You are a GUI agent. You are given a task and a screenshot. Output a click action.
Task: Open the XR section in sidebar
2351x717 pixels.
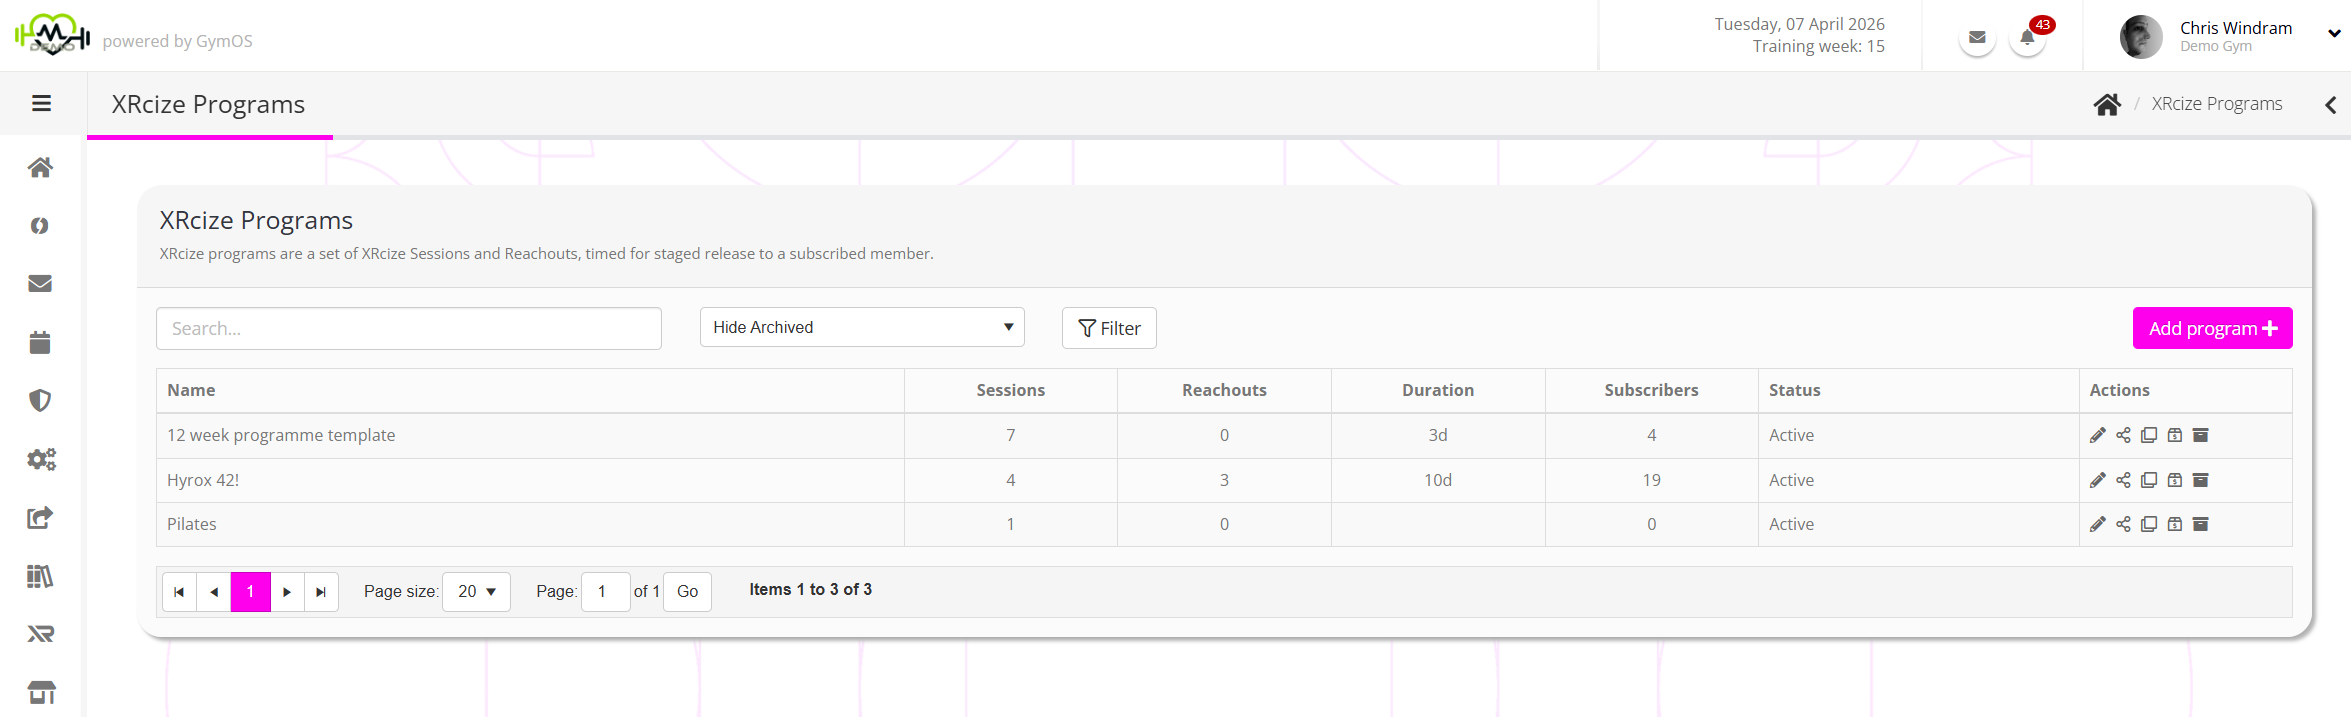[40, 634]
